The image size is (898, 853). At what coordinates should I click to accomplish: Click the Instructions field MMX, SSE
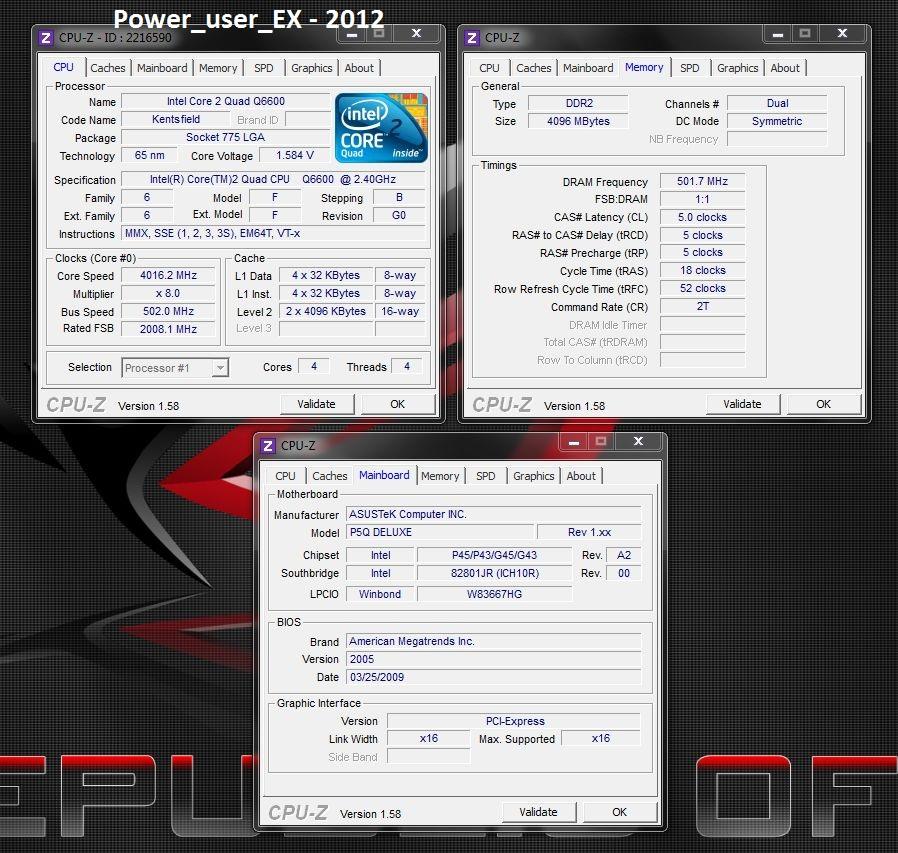(274, 234)
